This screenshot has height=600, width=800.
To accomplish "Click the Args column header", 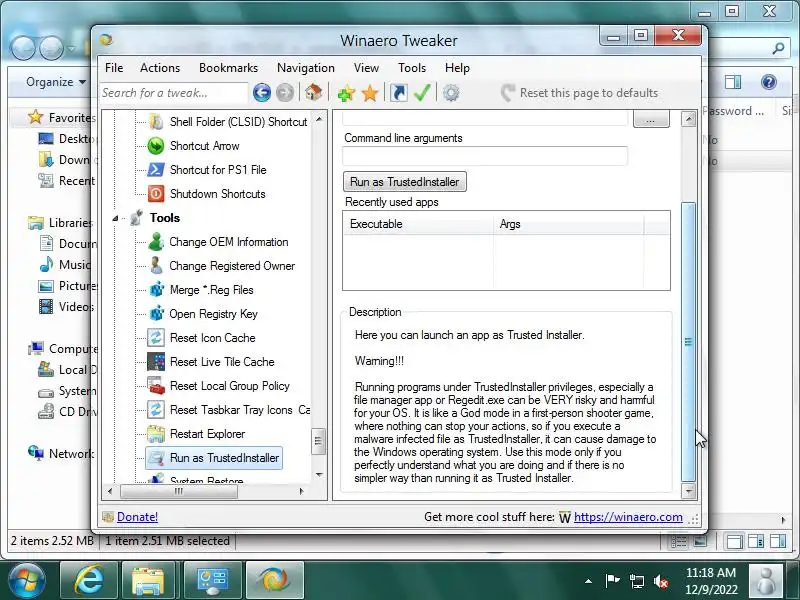I will pos(568,224).
